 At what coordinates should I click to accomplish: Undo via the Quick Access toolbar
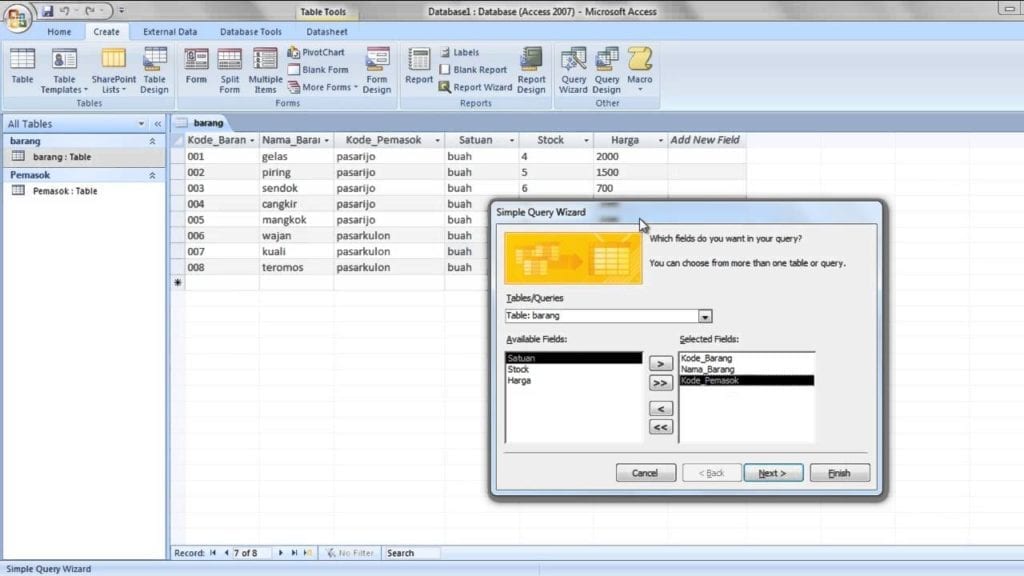pos(65,11)
